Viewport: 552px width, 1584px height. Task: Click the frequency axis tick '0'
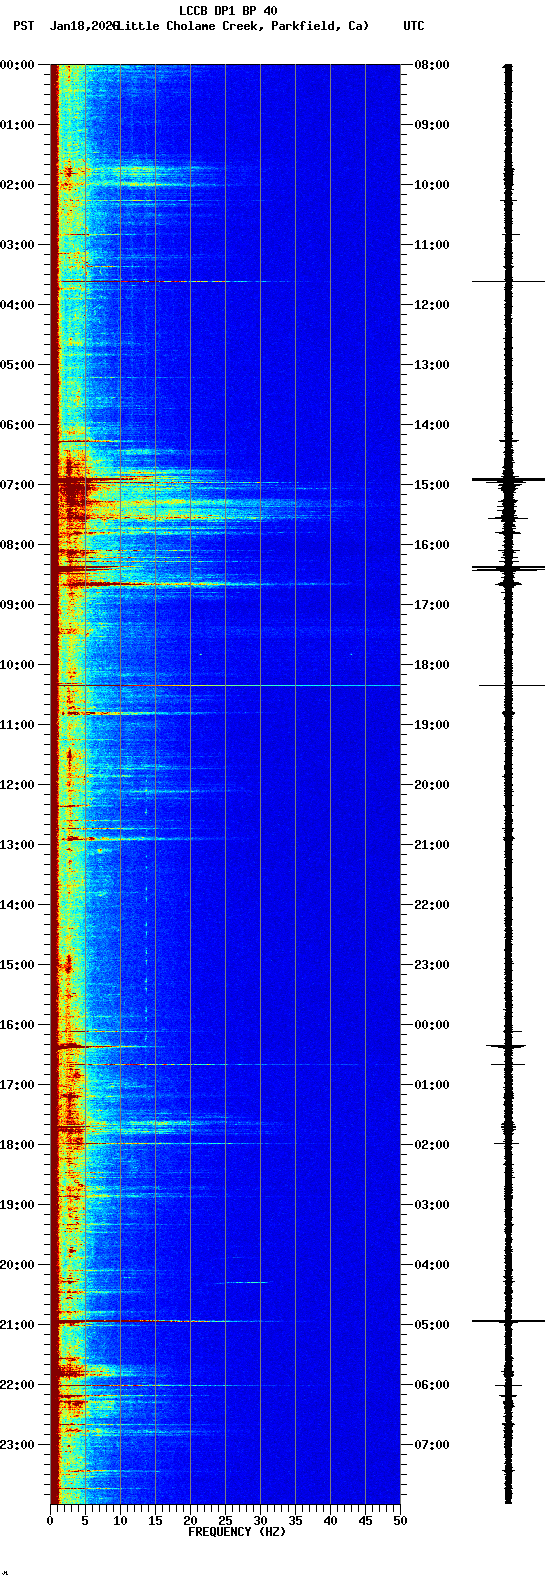click(x=50, y=1521)
